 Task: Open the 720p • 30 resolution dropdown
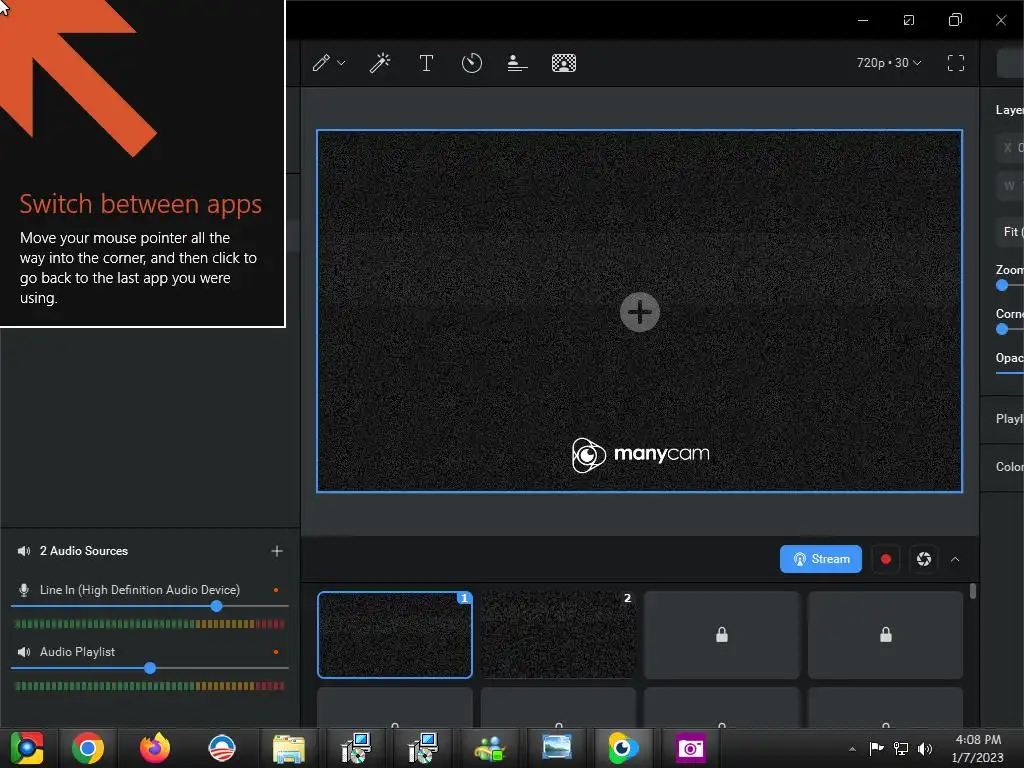coord(889,63)
